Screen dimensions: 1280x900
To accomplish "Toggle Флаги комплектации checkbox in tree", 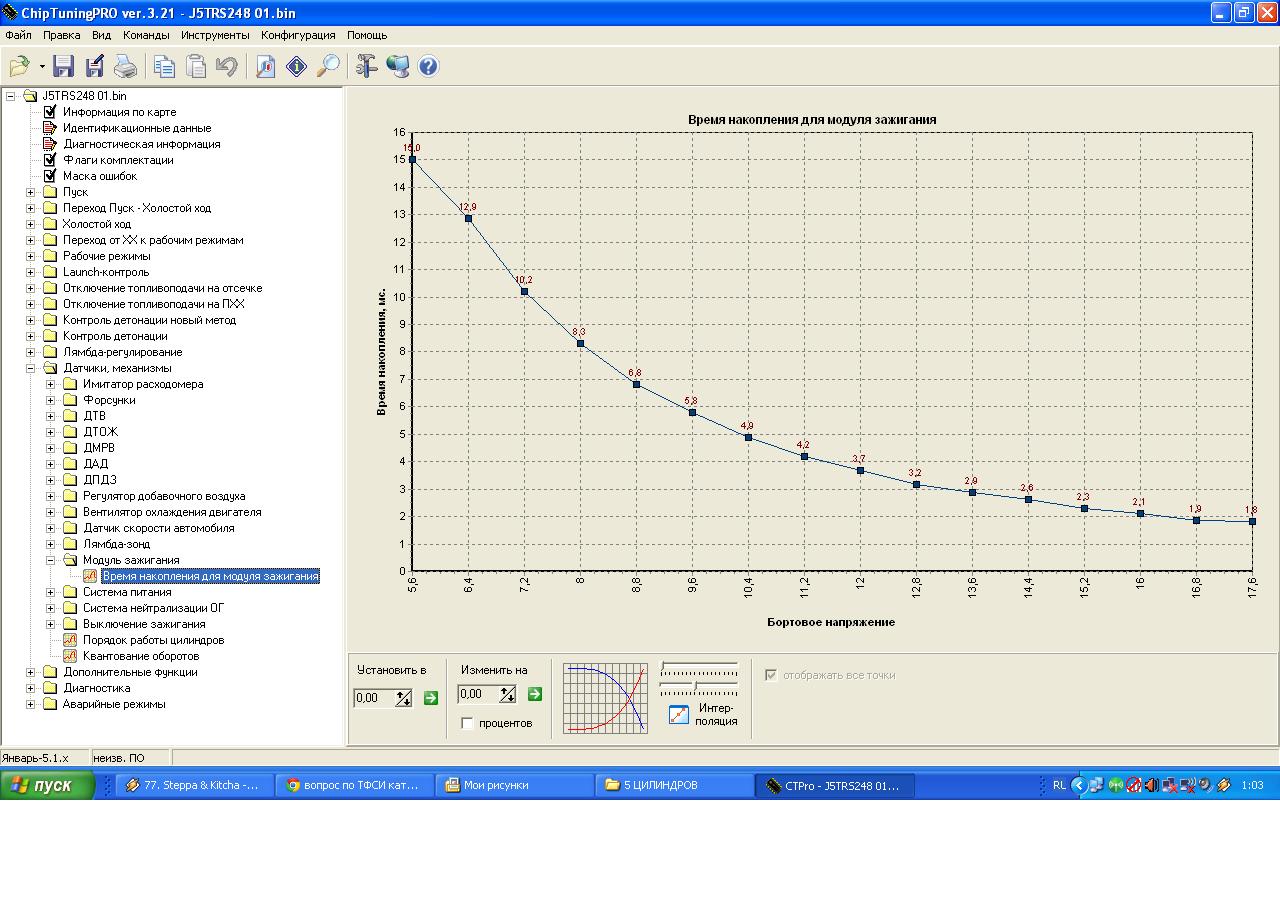I will pyautogui.click(x=50, y=160).
